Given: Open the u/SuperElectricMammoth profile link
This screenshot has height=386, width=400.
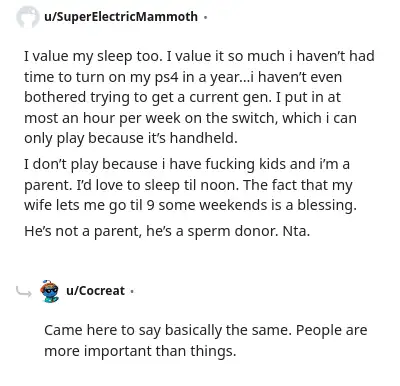Looking at the screenshot, I should [121, 16].
